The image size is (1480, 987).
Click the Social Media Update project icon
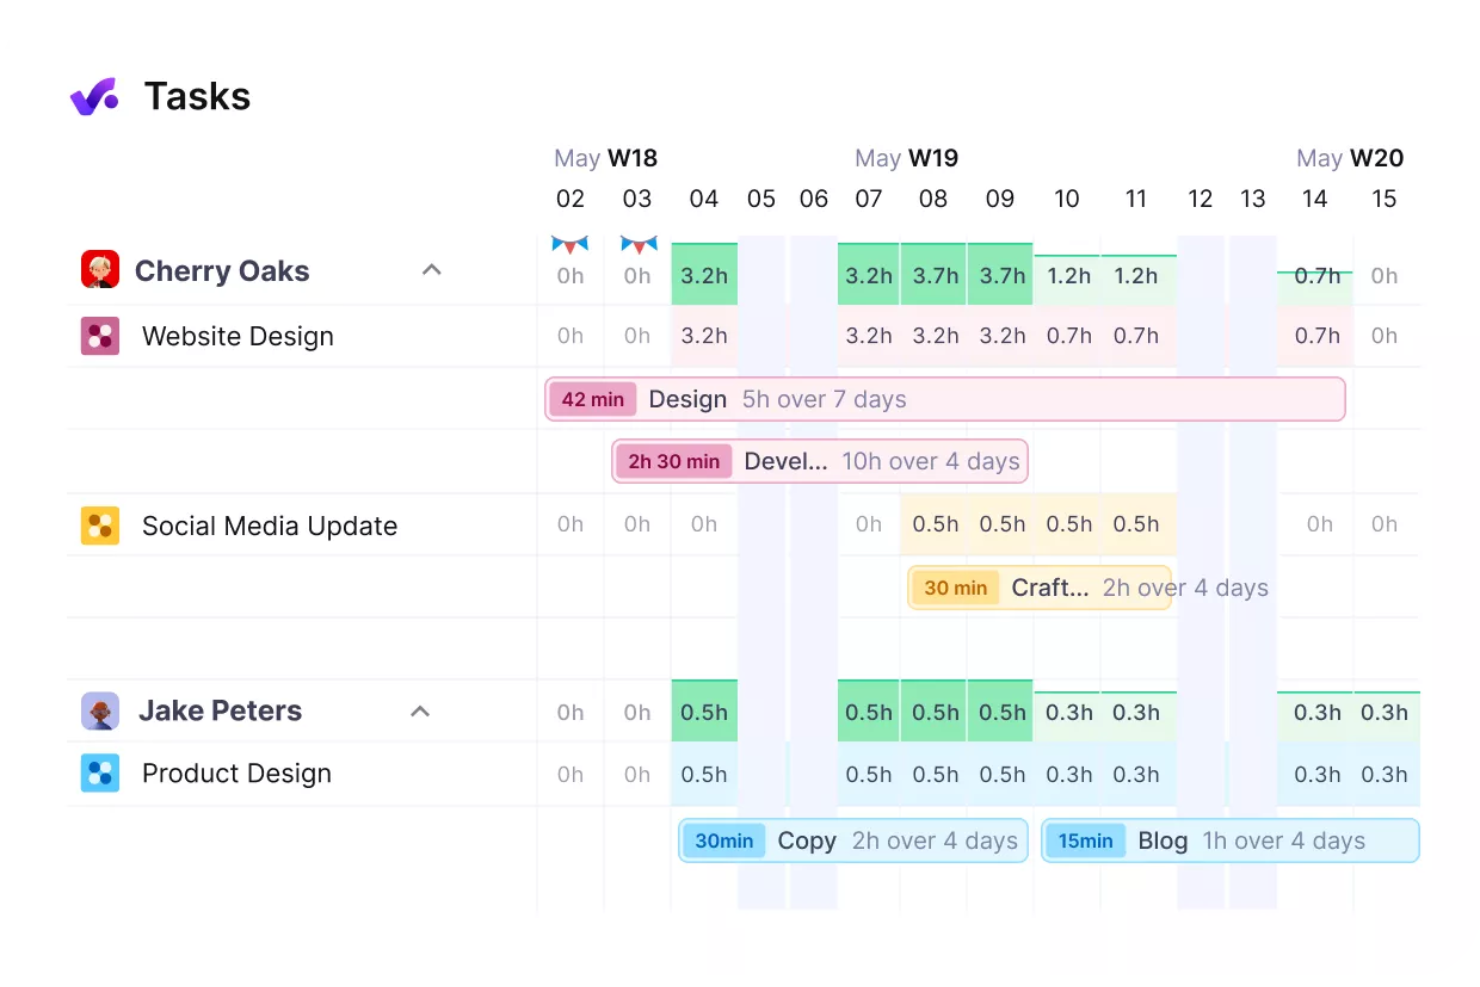[100, 526]
